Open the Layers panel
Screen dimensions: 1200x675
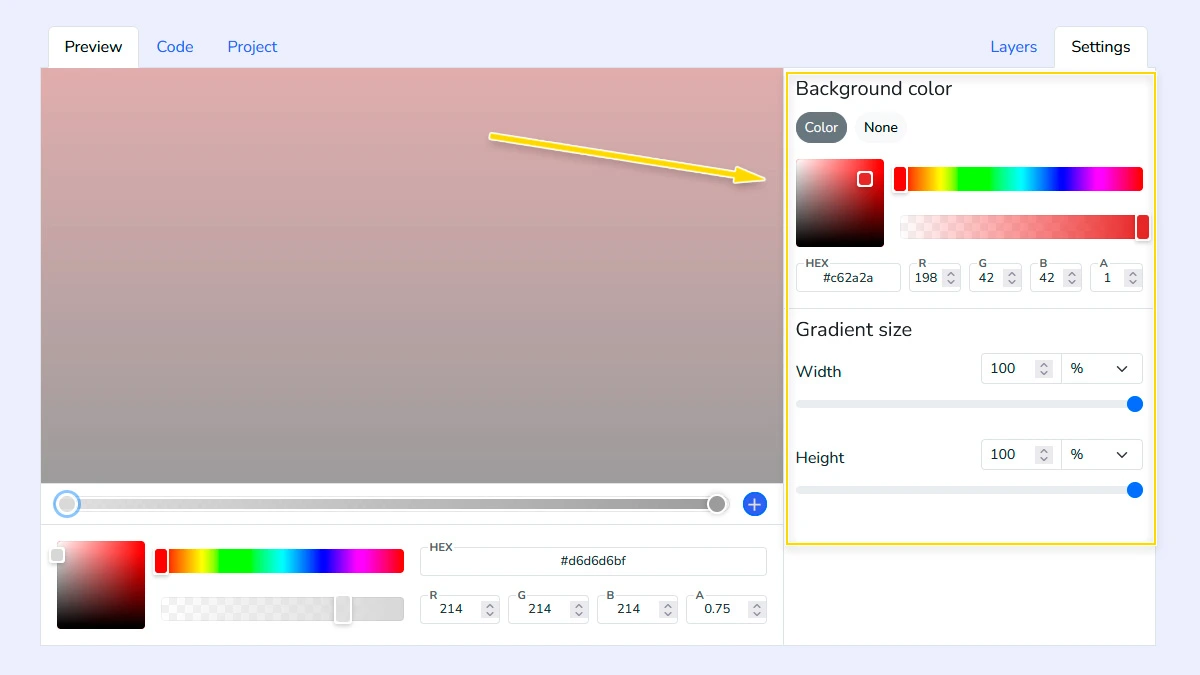(1013, 46)
